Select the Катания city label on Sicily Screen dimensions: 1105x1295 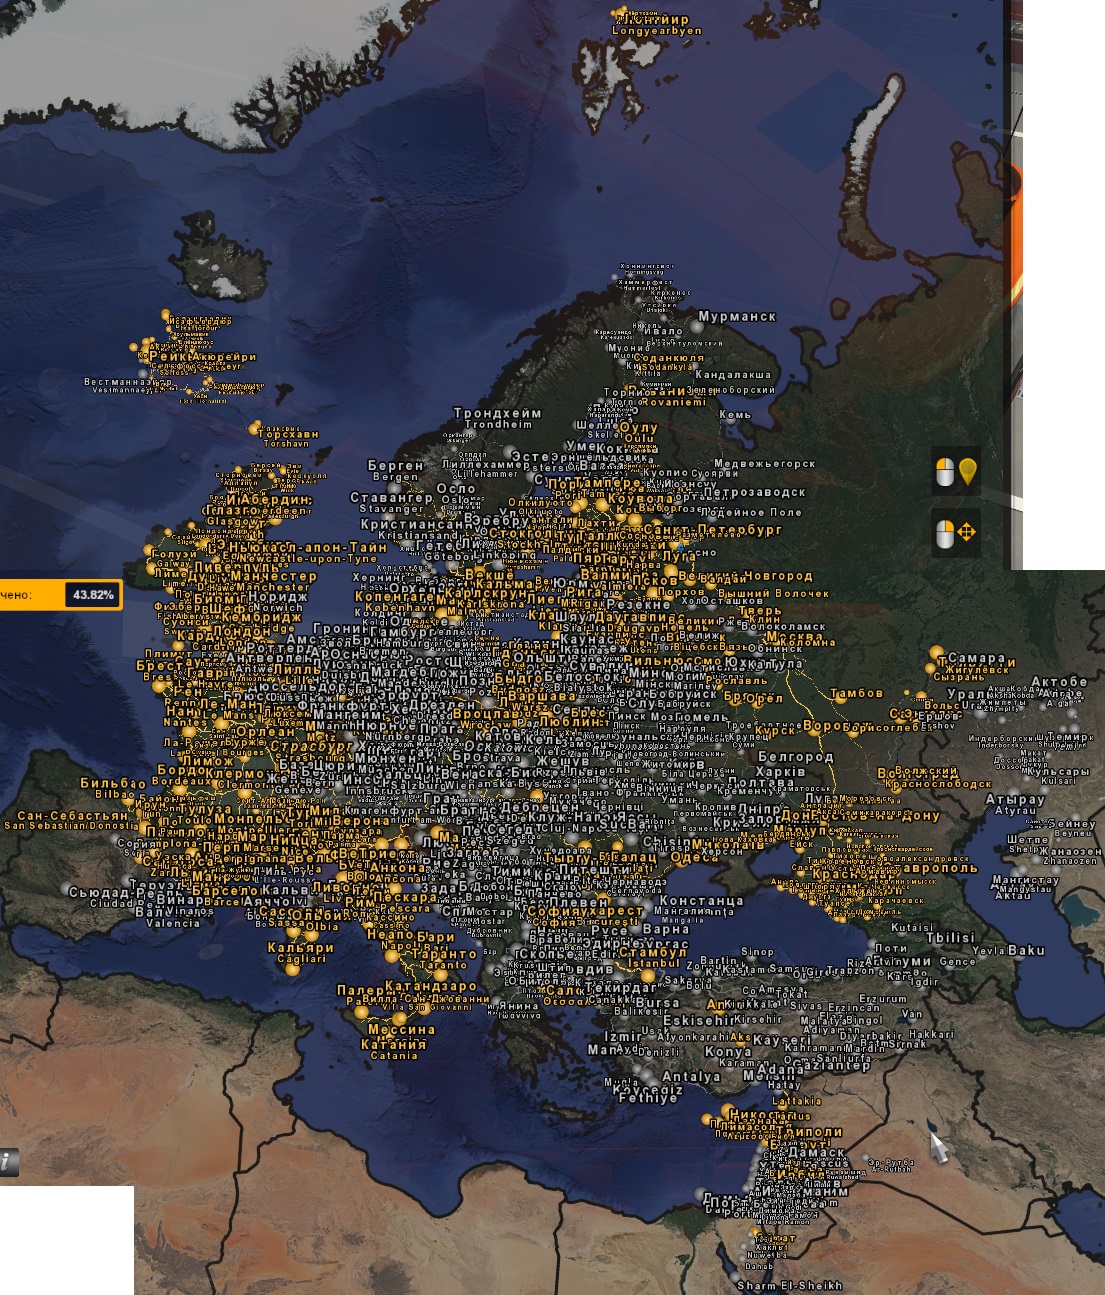point(393,1044)
